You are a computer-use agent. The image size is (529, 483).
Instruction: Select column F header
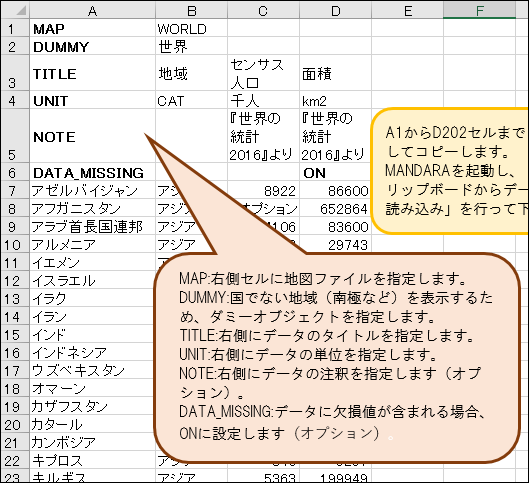(x=479, y=11)
